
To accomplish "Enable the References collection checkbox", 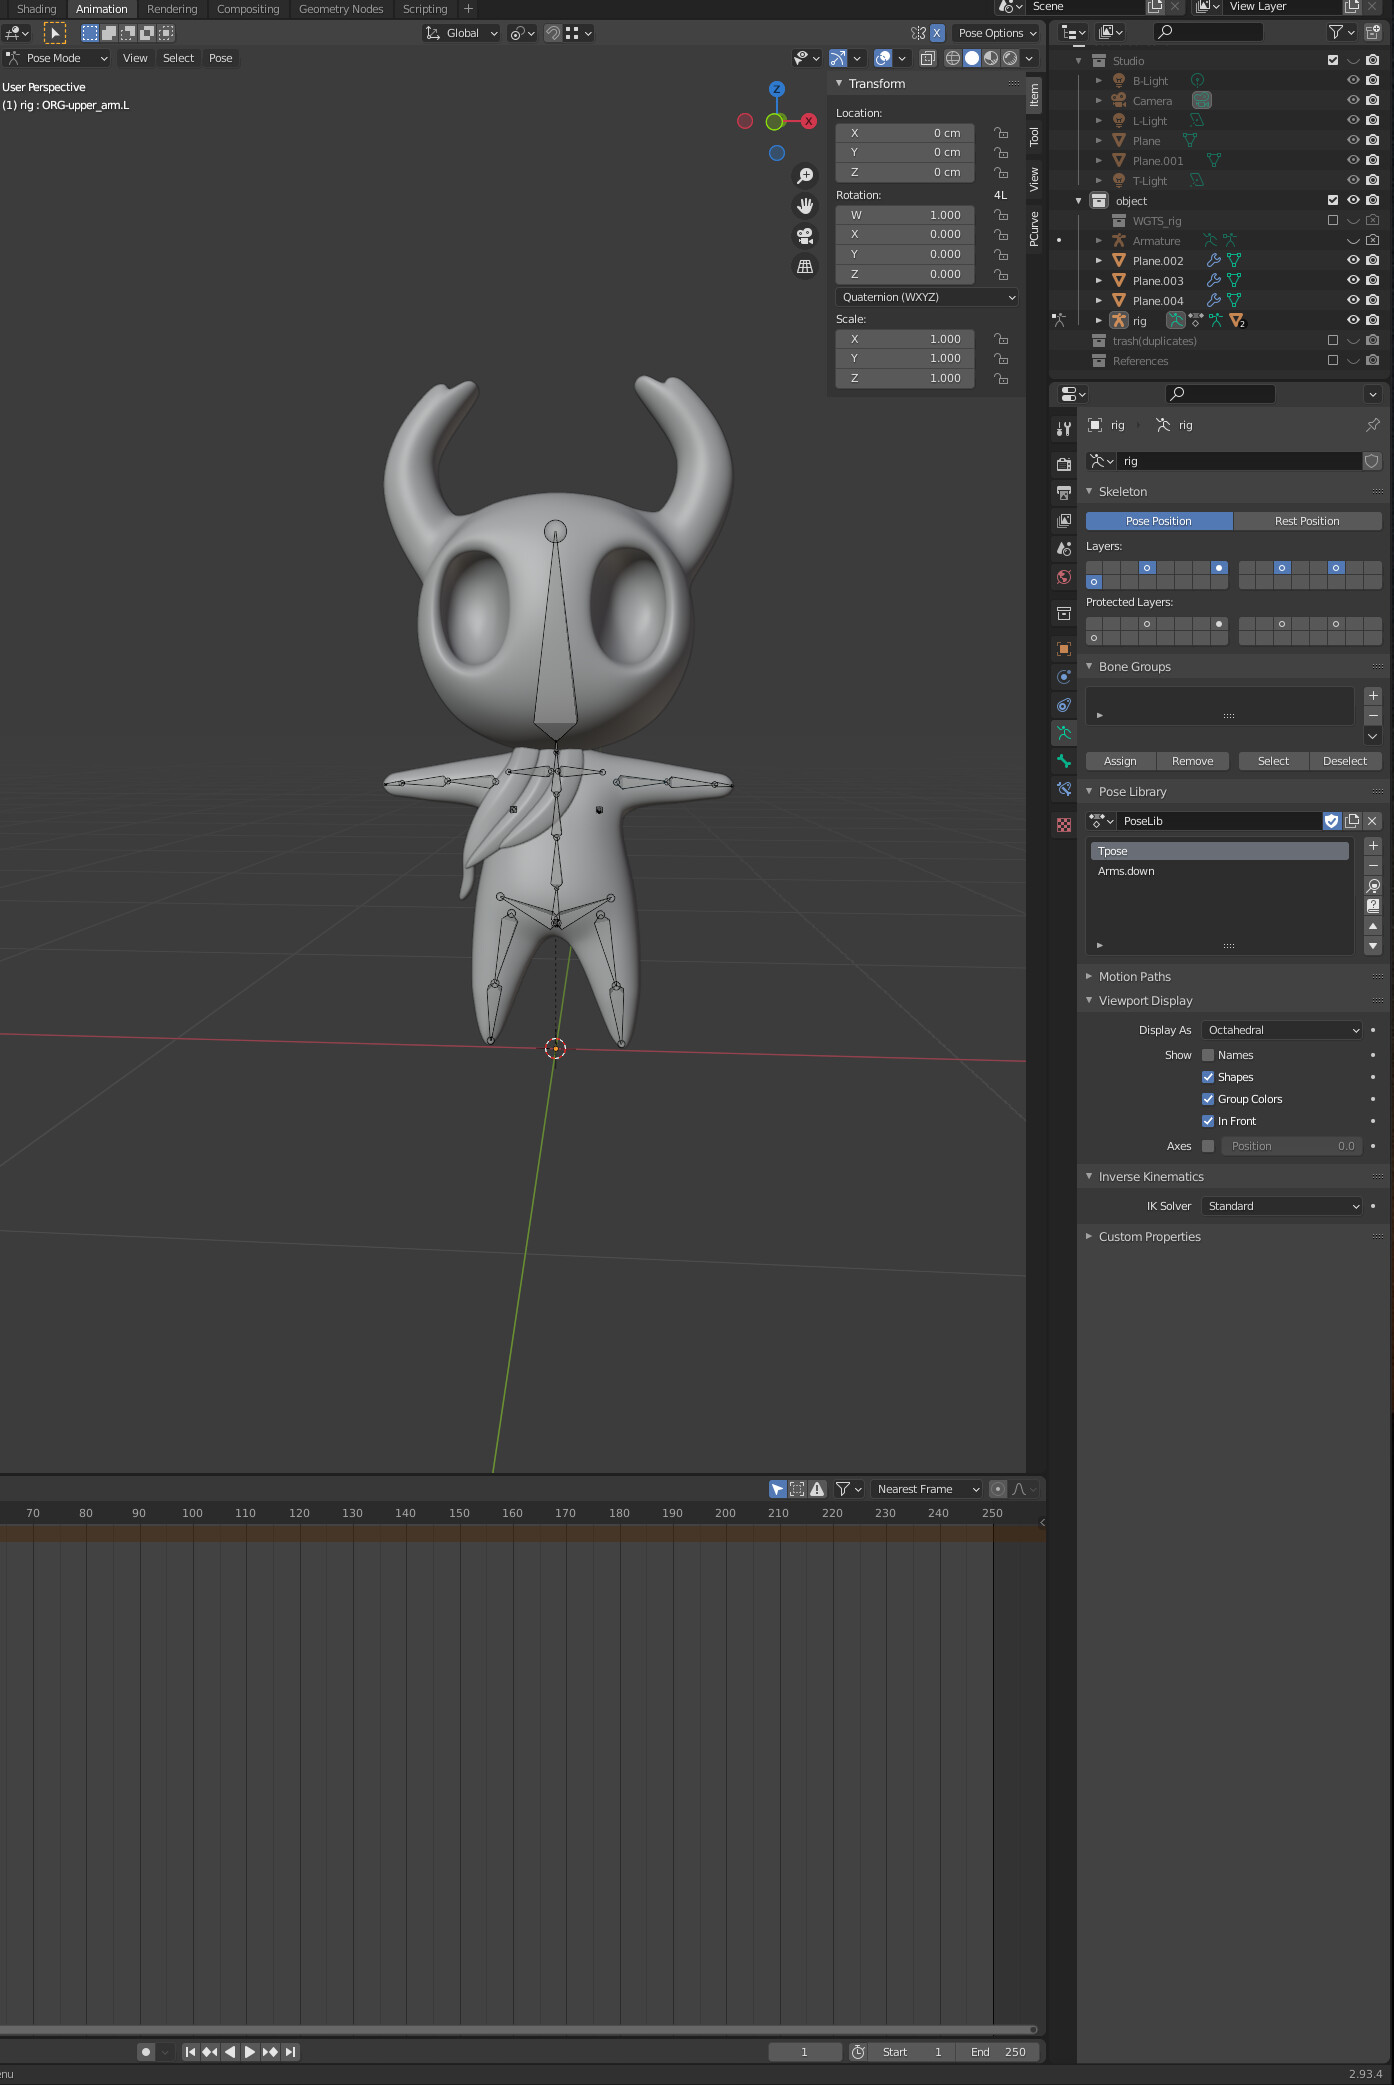I will pyautogui.click(x=1333, y=361).
